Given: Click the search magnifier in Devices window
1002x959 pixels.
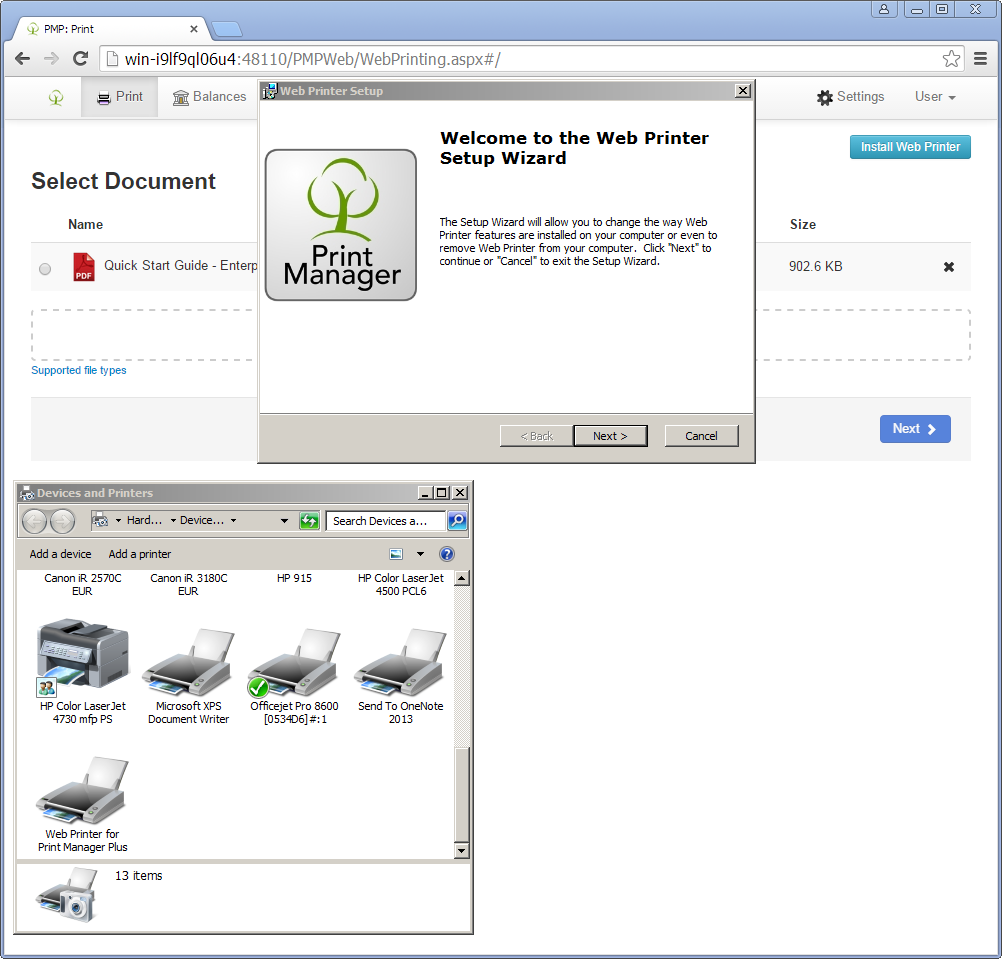Looking at the screenshot, I should (457, 521).
